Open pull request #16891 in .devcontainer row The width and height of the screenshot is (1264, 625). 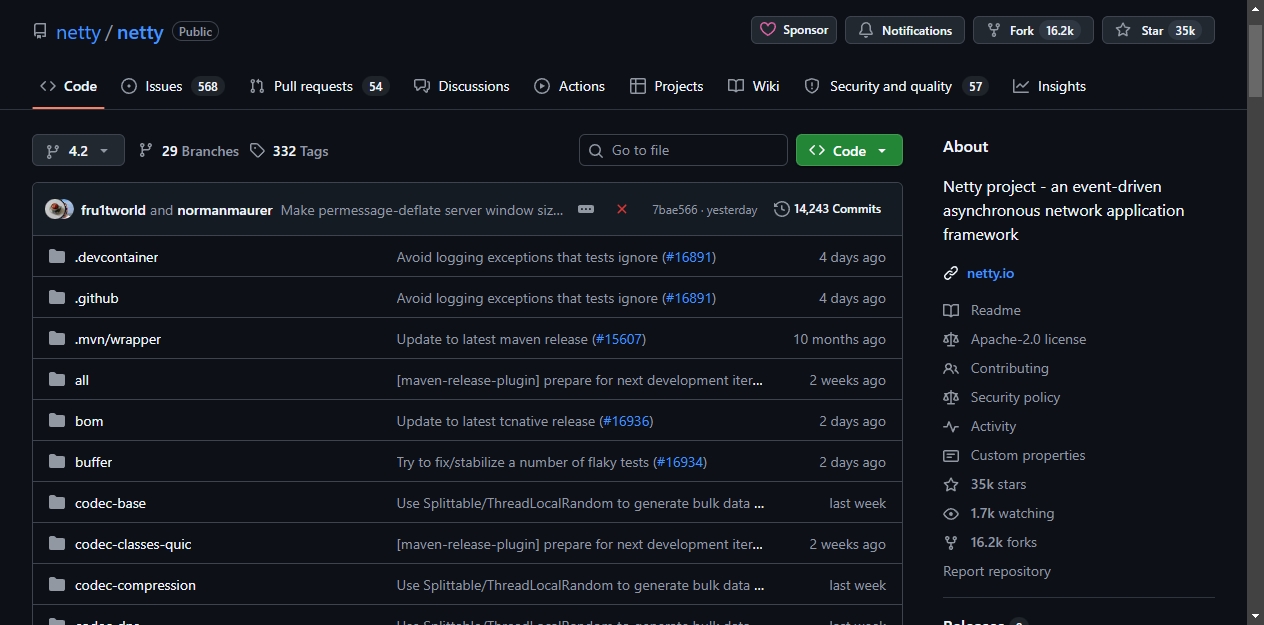click(x=689, y=257)
